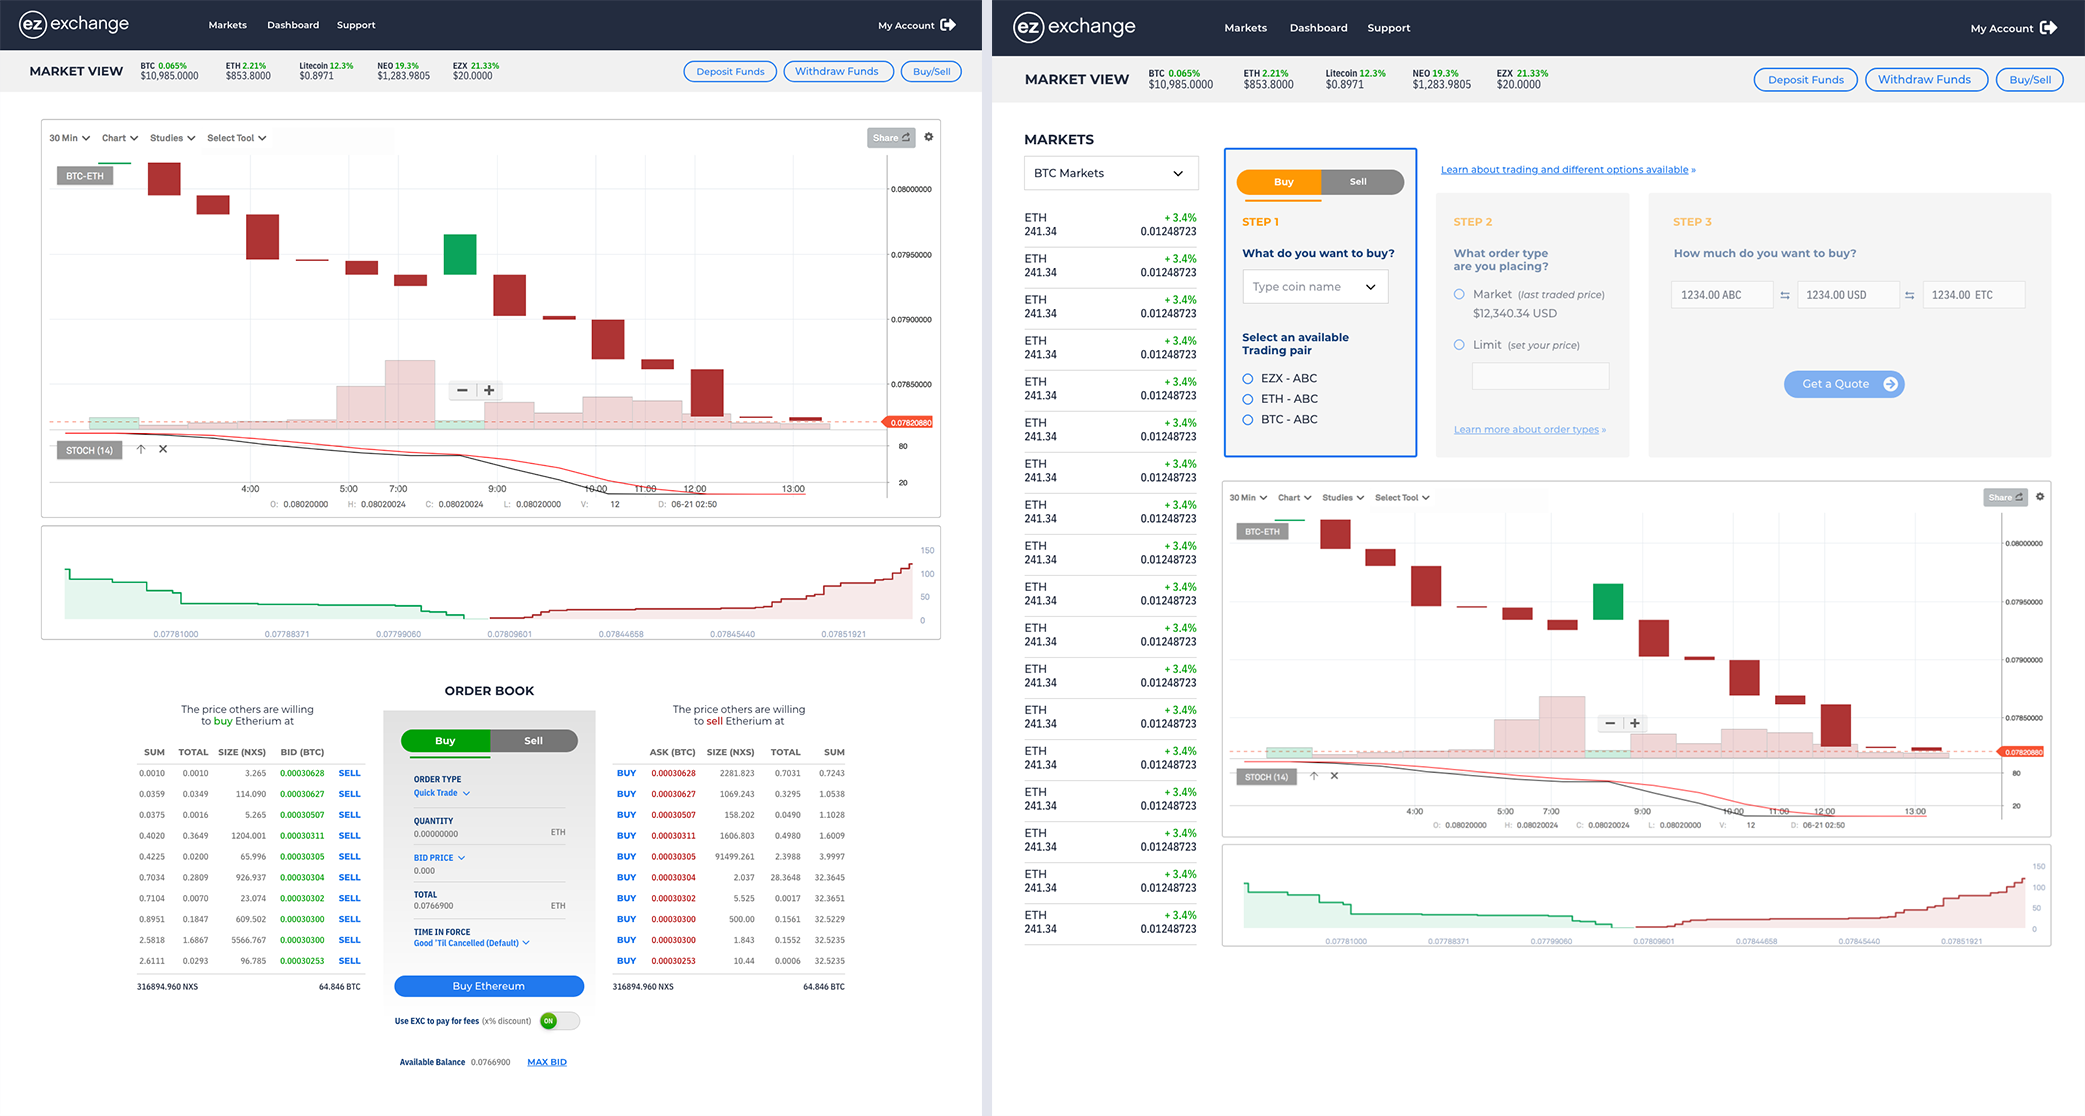
Task: Open Support menu in right window
Action: 1388,28
